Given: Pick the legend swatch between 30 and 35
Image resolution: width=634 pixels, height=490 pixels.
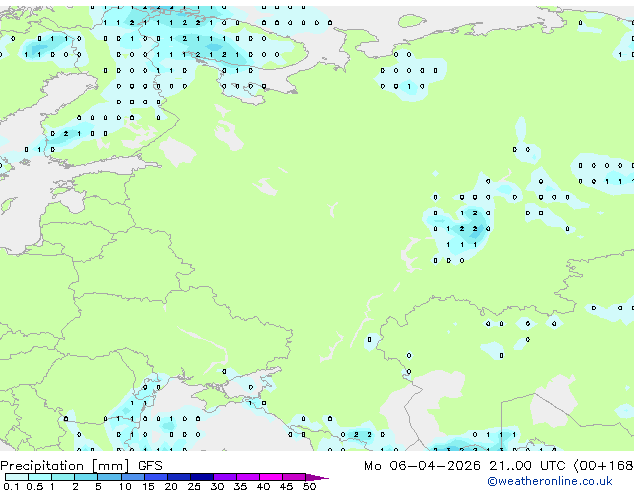Looking at the screenshot, I should (x=224, y=477).
